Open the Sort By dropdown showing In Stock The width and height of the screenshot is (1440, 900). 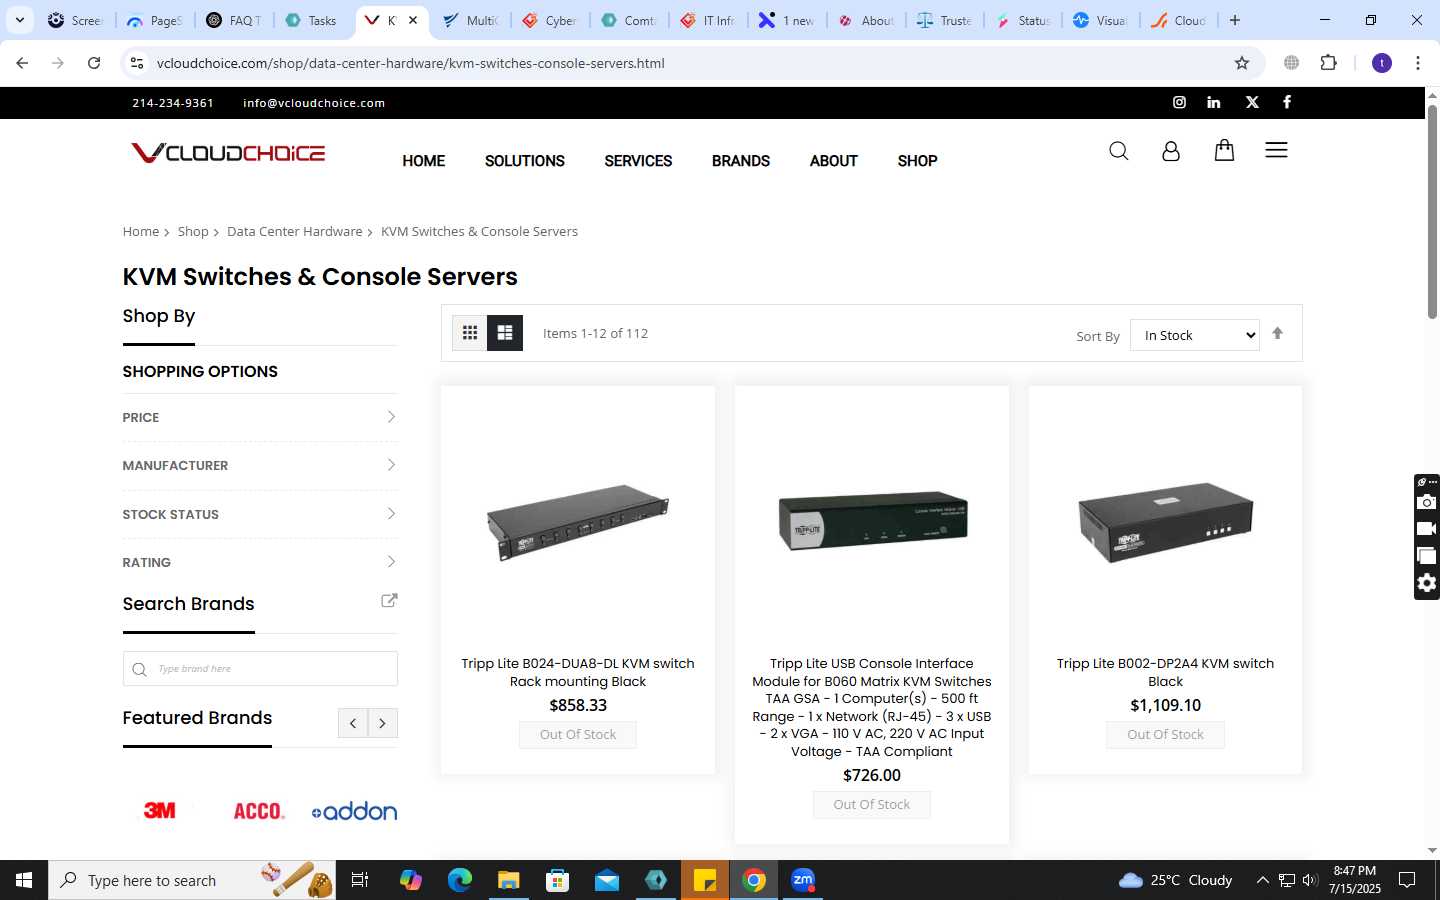[x=1195, y=335]
